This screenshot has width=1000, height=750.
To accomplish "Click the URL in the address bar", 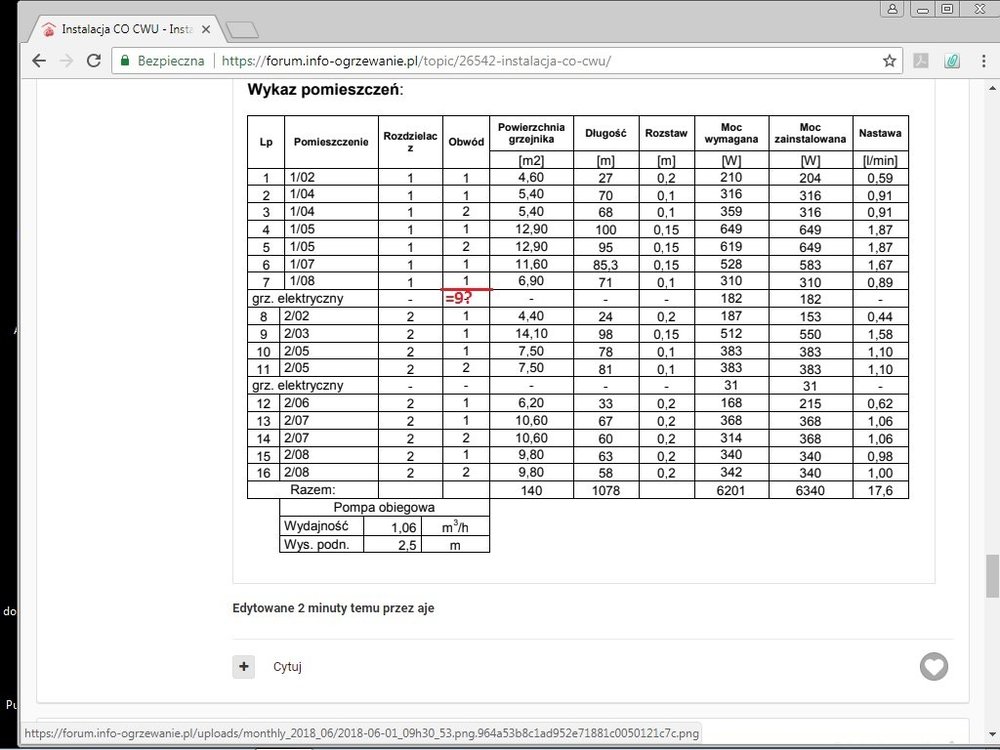I will (415, 60).
